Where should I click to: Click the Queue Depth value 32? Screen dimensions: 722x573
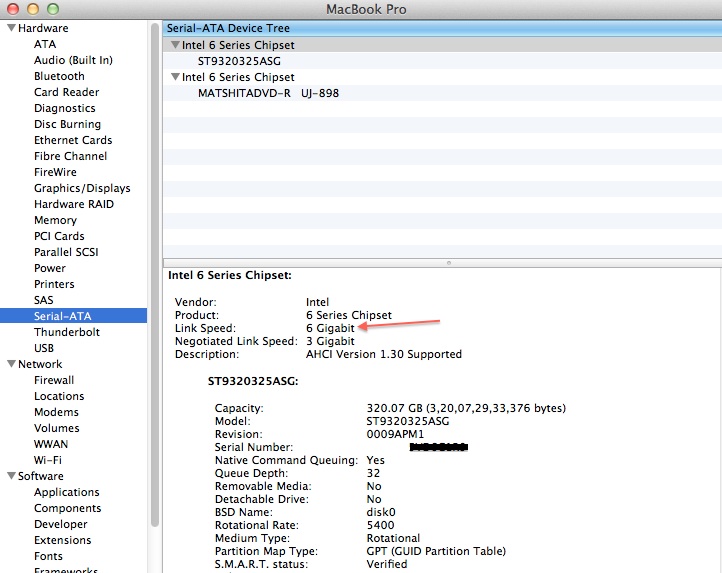coord(373,473)
